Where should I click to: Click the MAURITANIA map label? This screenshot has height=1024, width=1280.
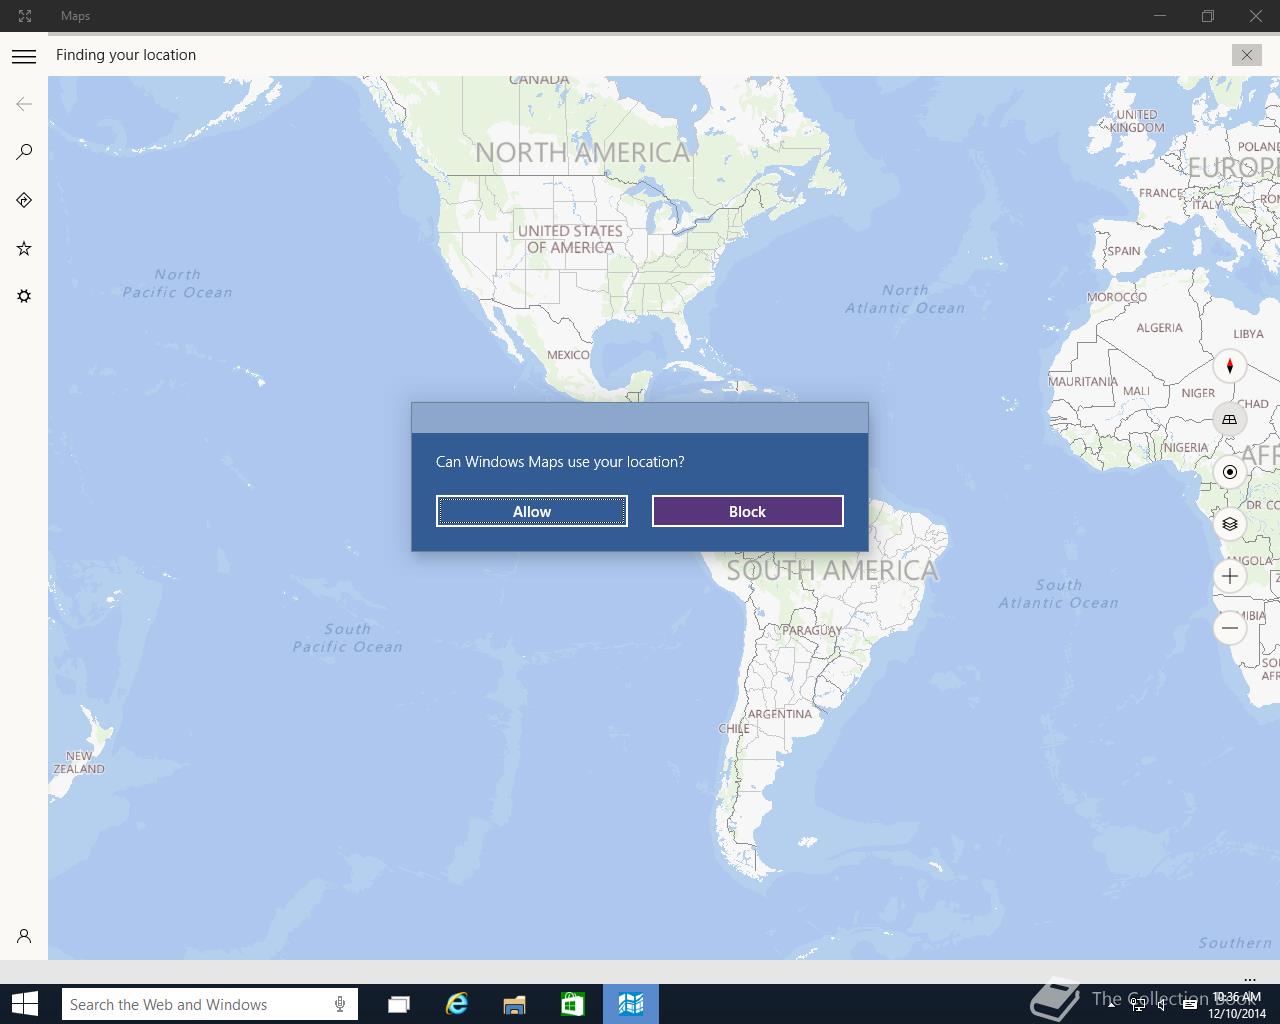(x=1083, y=381)
